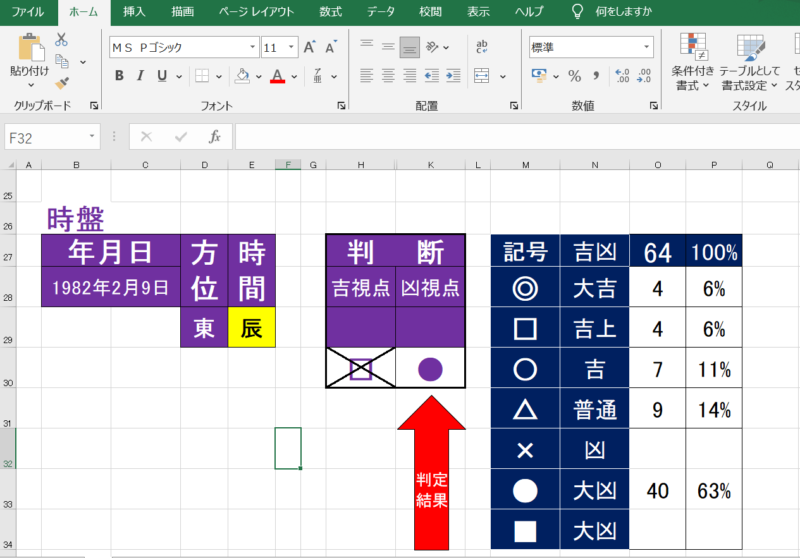Click the Insert Function fx icon

tap(214, 137)
